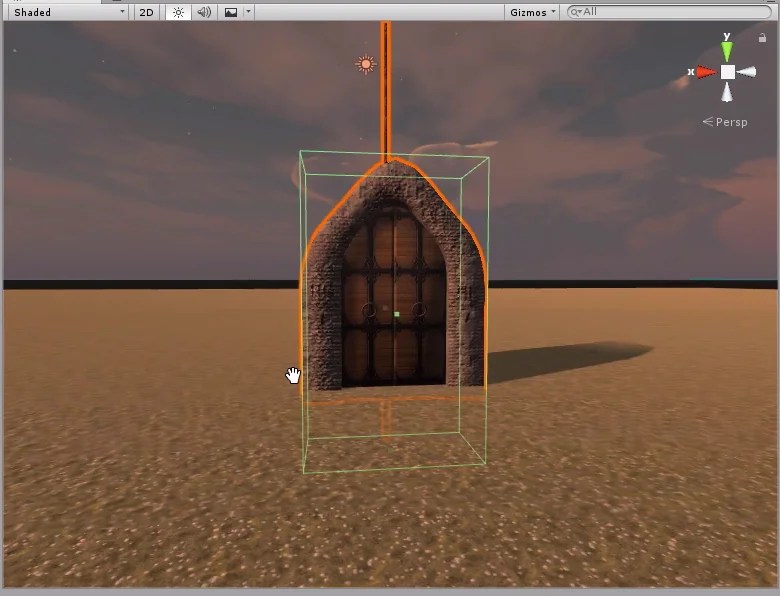
Task: Open the Shaded draw mode dropdown
Action: tap(69, 12)
